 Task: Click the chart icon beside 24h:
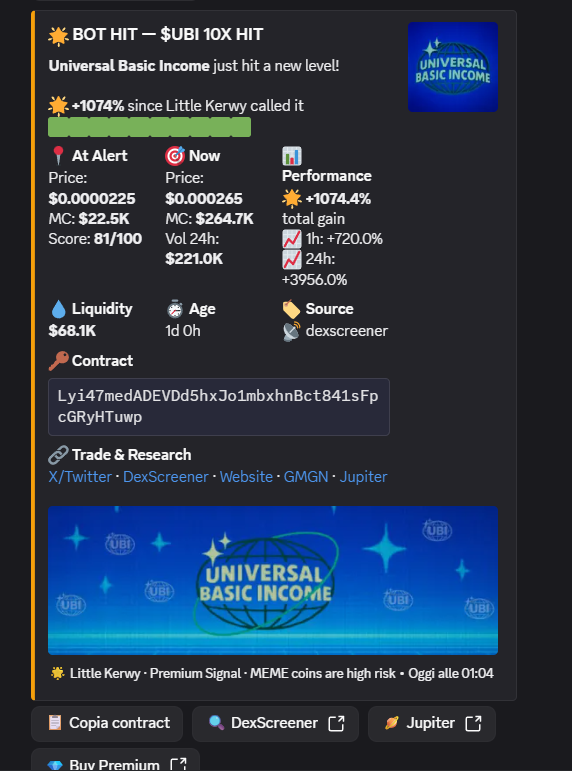292,260
